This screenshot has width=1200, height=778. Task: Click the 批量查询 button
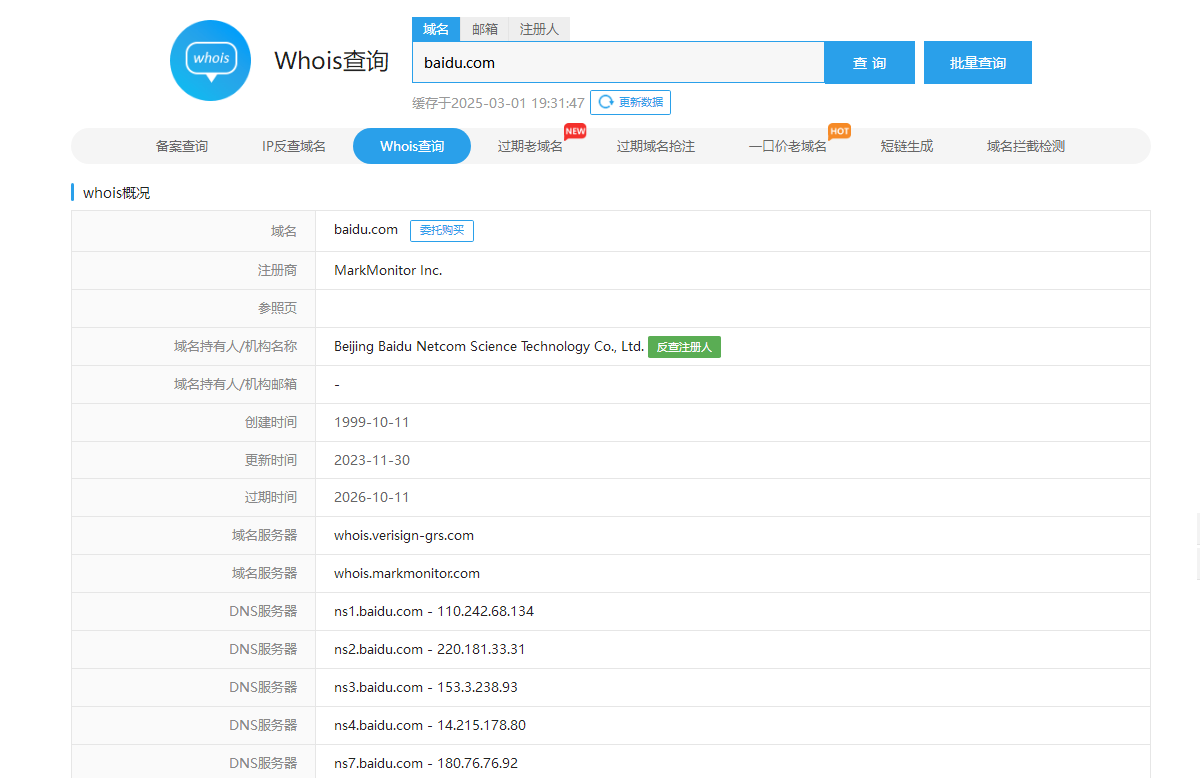click(978, 62)
